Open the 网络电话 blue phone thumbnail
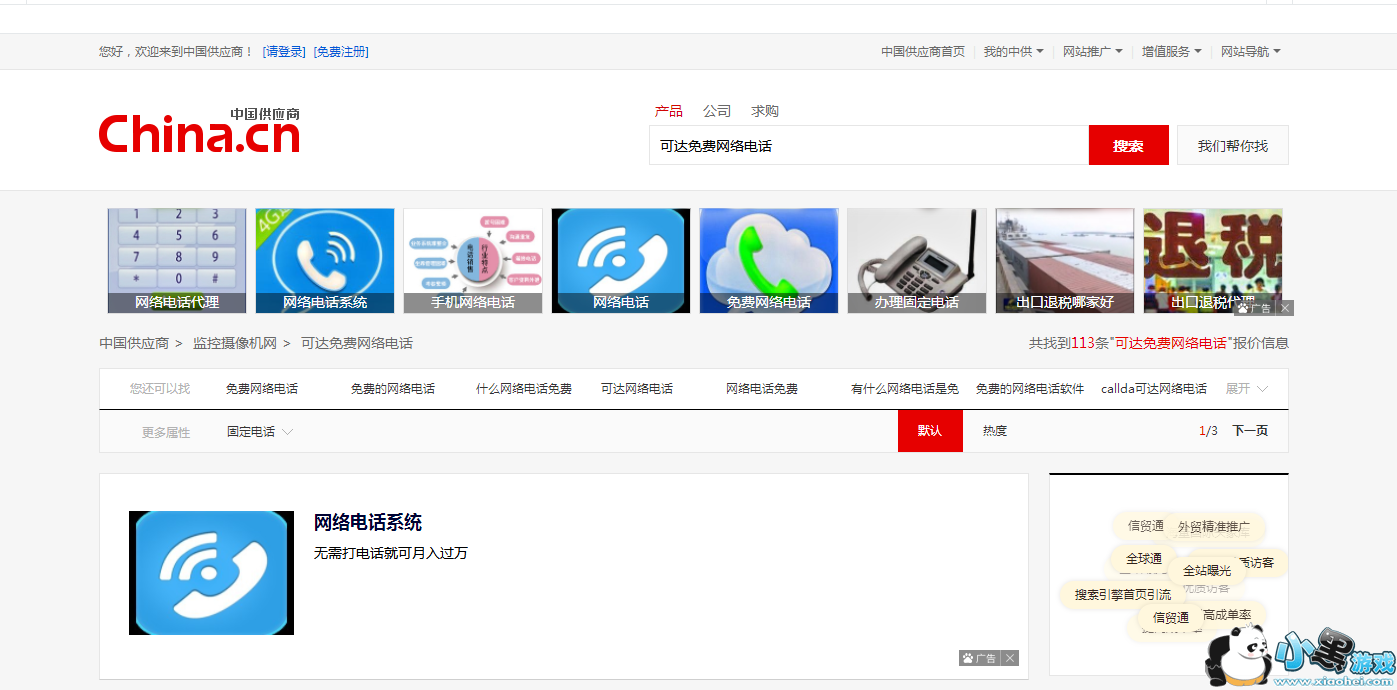This screenshot has width=1397, height=690. [621, 260]
